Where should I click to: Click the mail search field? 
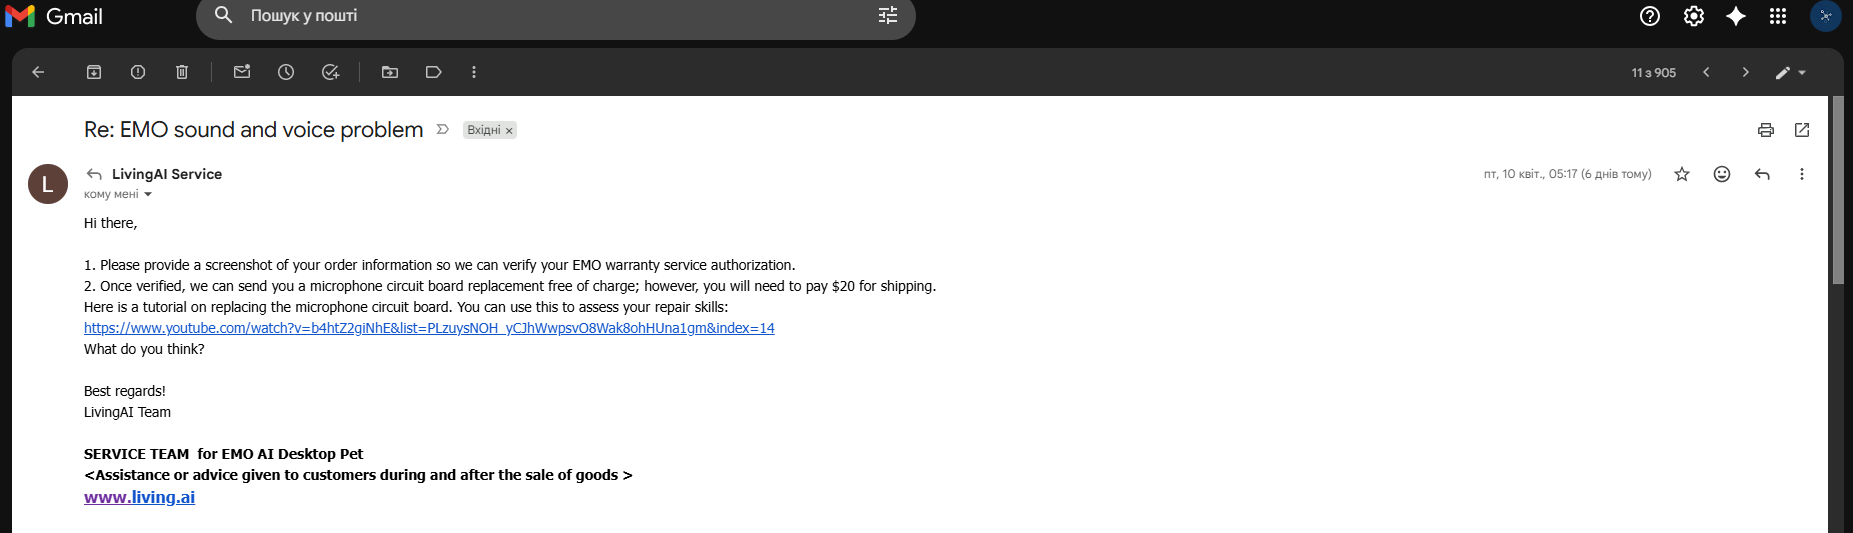(550, 16)
